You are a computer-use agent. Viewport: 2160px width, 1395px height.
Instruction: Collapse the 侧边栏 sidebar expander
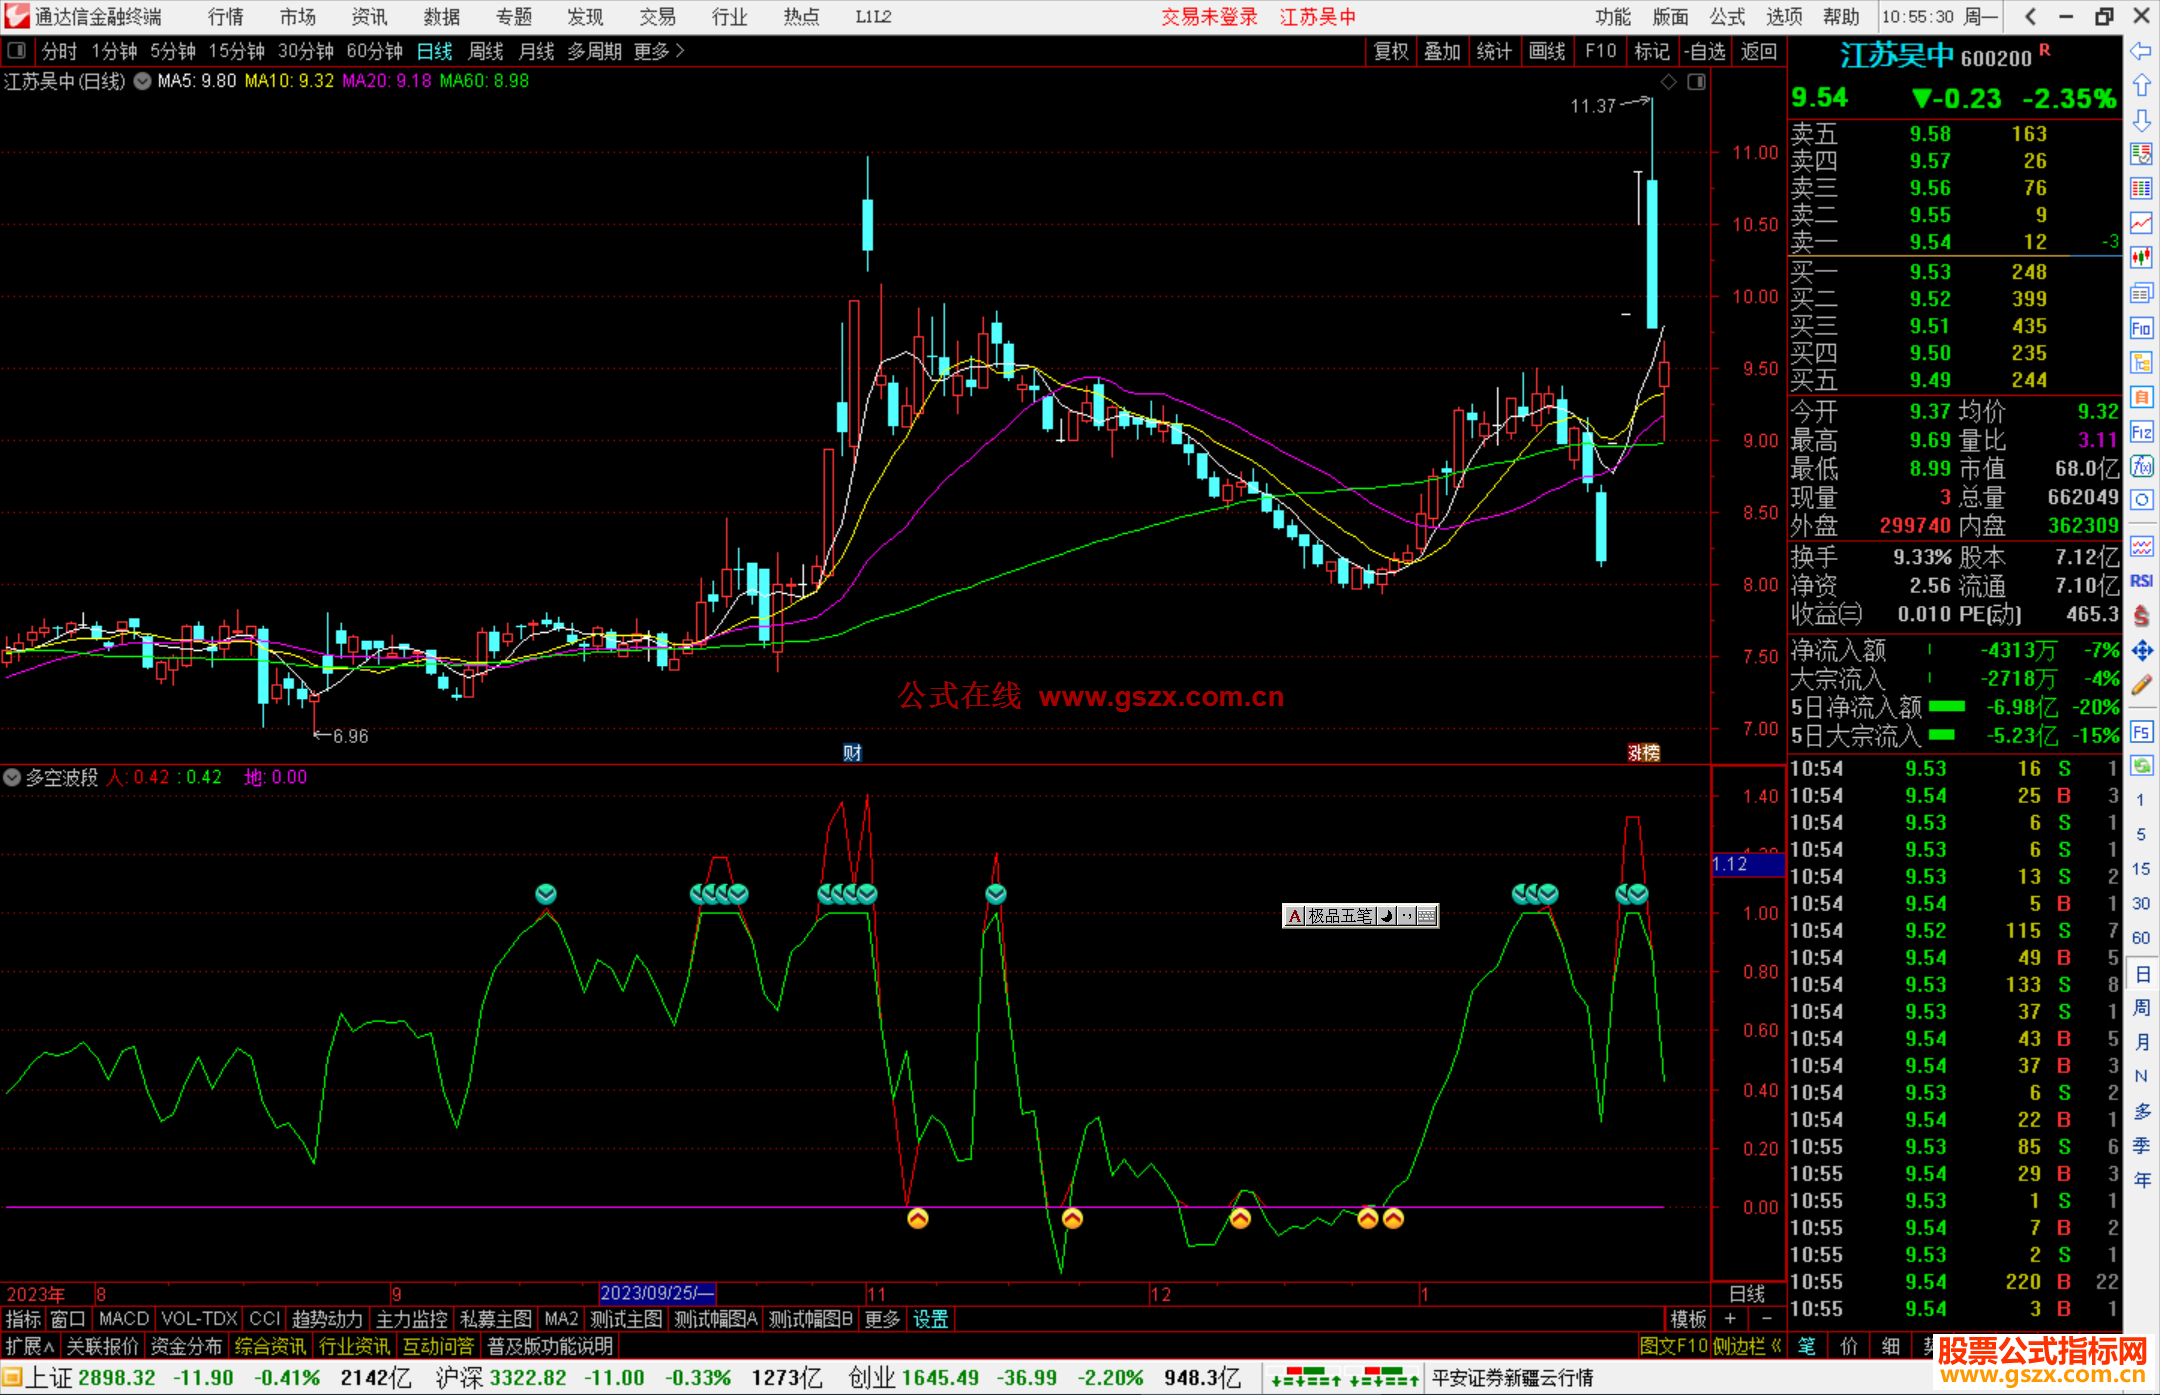pyautogui.click(x=1748, y=1346)
